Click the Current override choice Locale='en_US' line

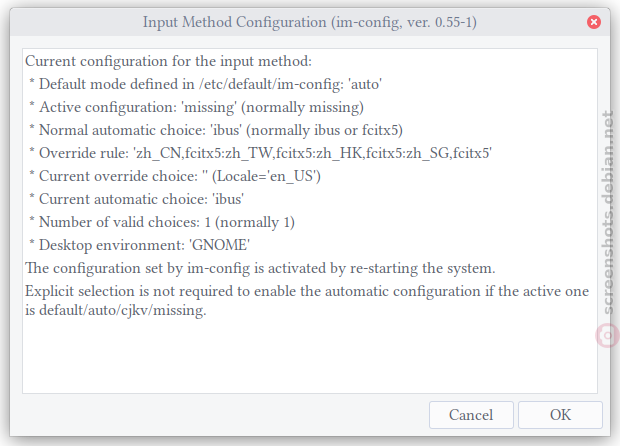point(175,176)
